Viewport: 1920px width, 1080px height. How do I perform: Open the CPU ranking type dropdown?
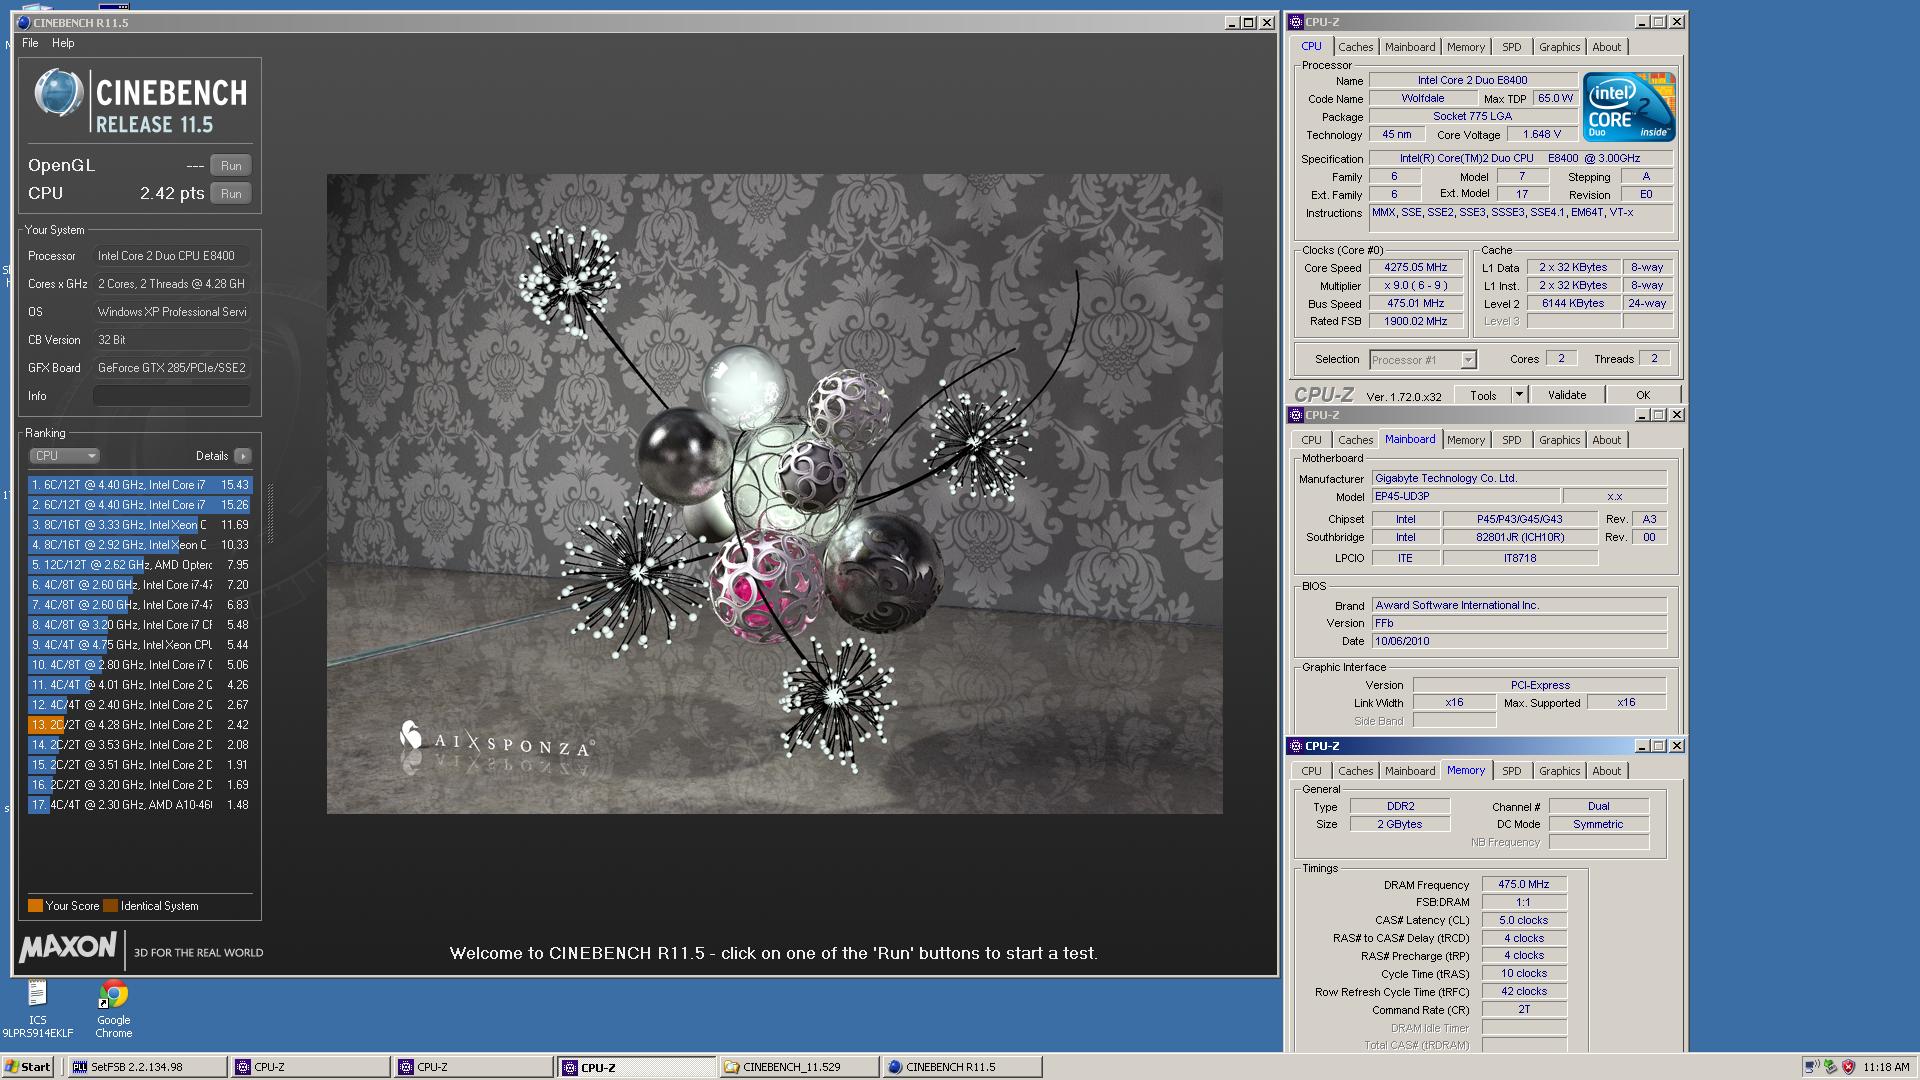(64, 456)
